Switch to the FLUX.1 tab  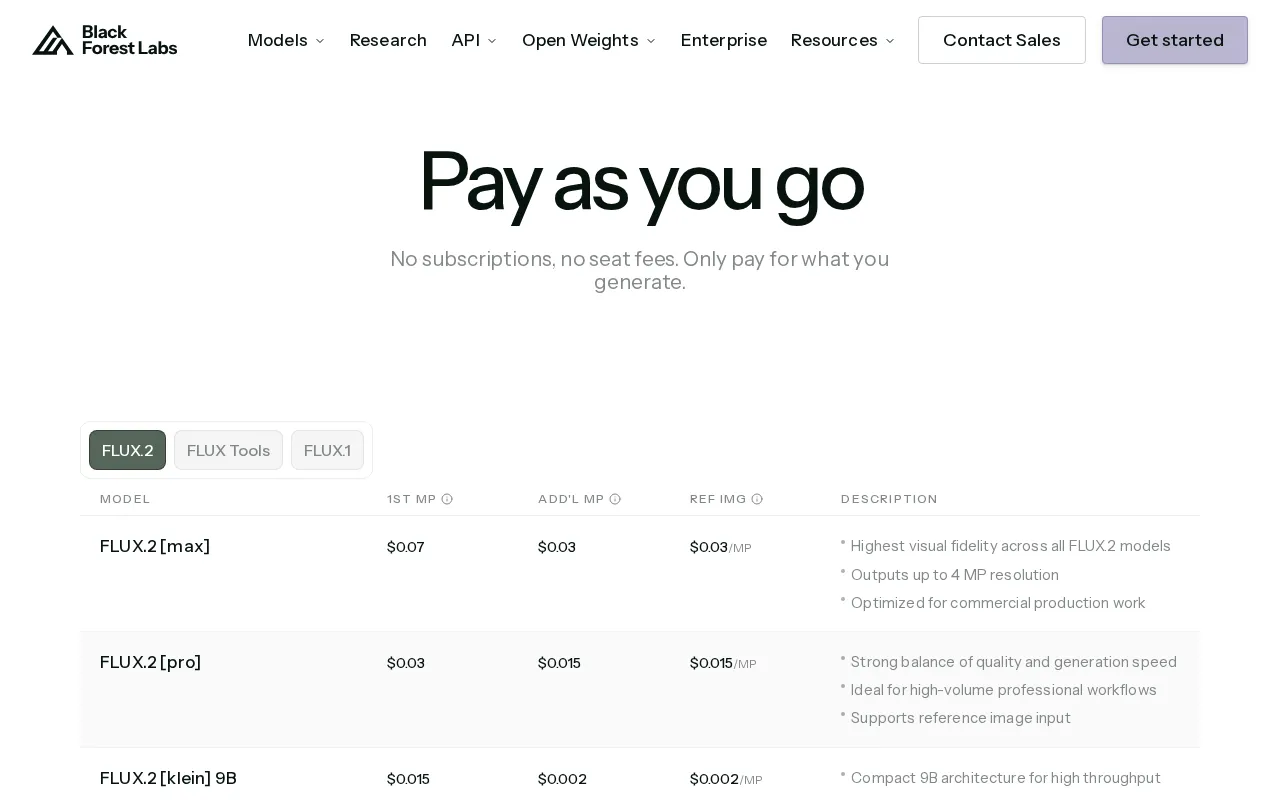[x=327, y=450]
